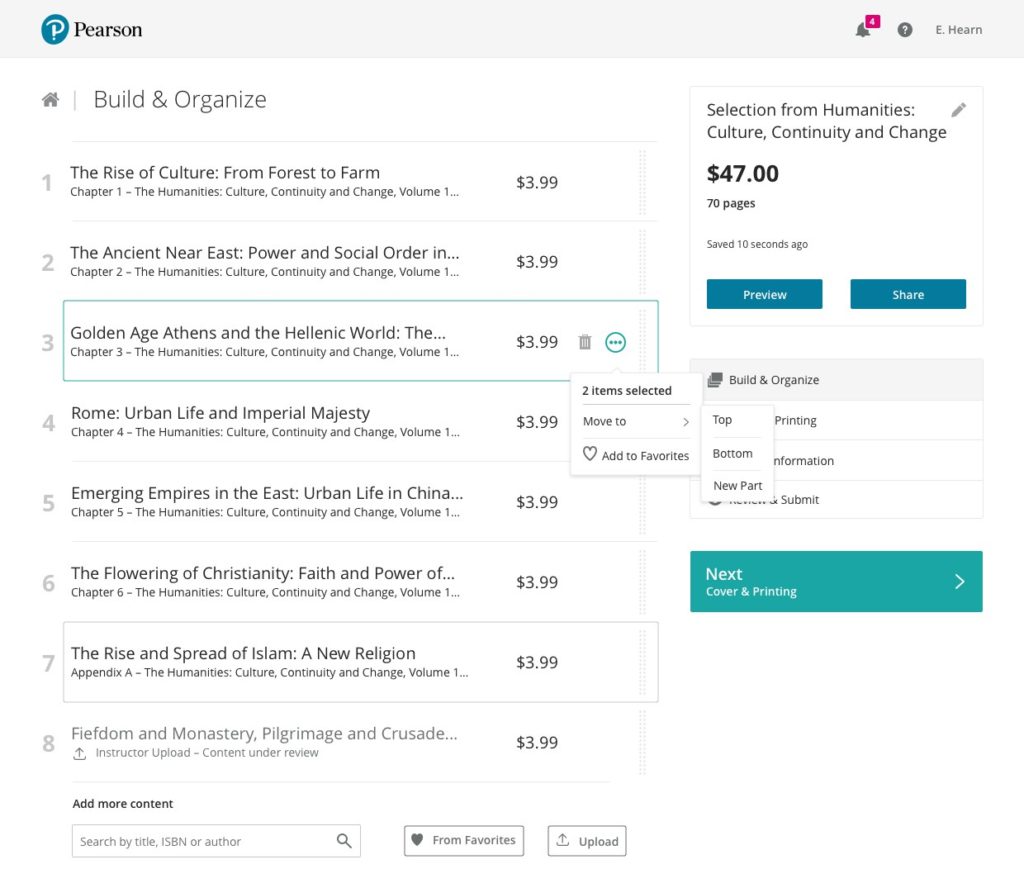Grab the drag handle of The Ancient Near East row
The height and width of the screenshot is (888, 1024).
tap(642, 262)
